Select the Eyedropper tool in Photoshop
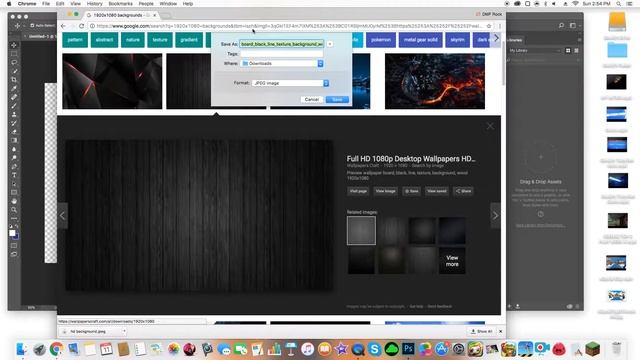Viewport: 640px width, 360px height. [x=14, y=88]
